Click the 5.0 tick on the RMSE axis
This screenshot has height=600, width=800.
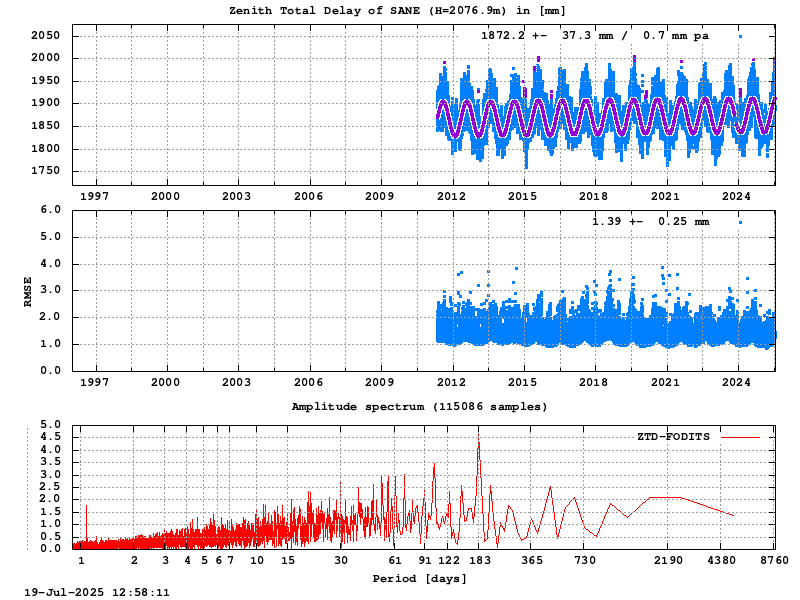50,237
